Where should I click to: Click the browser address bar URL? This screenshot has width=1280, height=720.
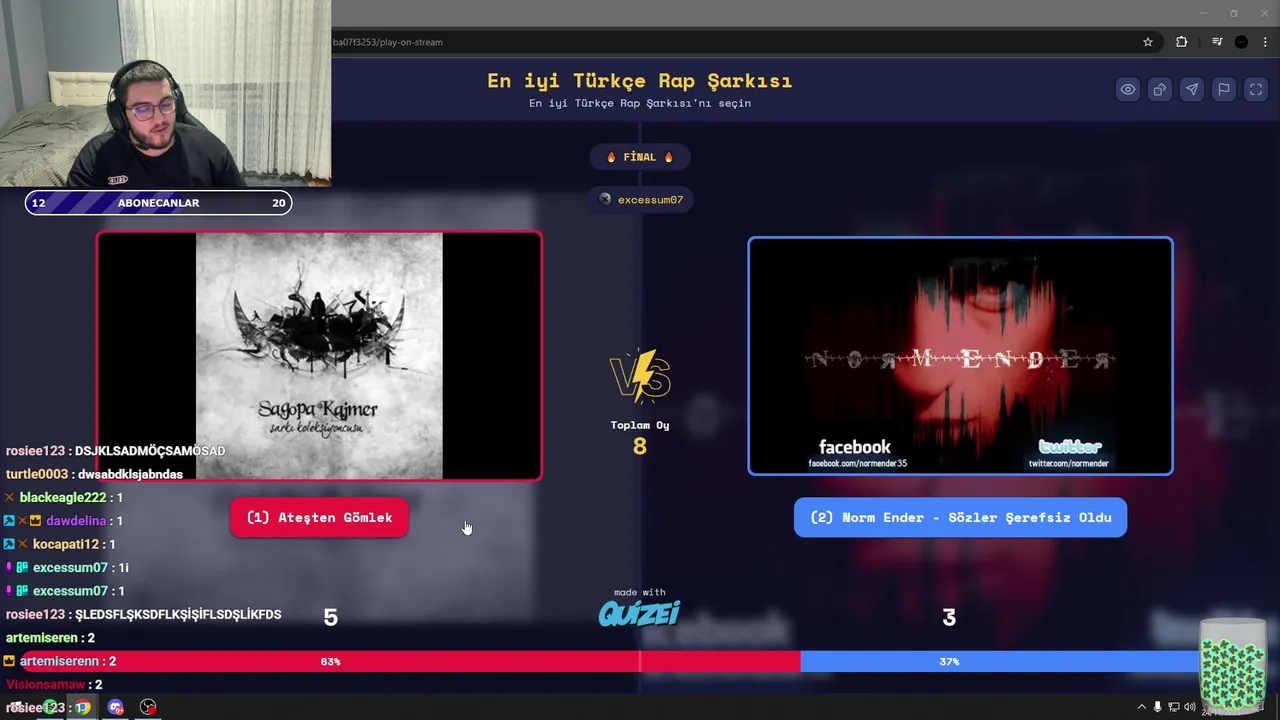[388, 42]
